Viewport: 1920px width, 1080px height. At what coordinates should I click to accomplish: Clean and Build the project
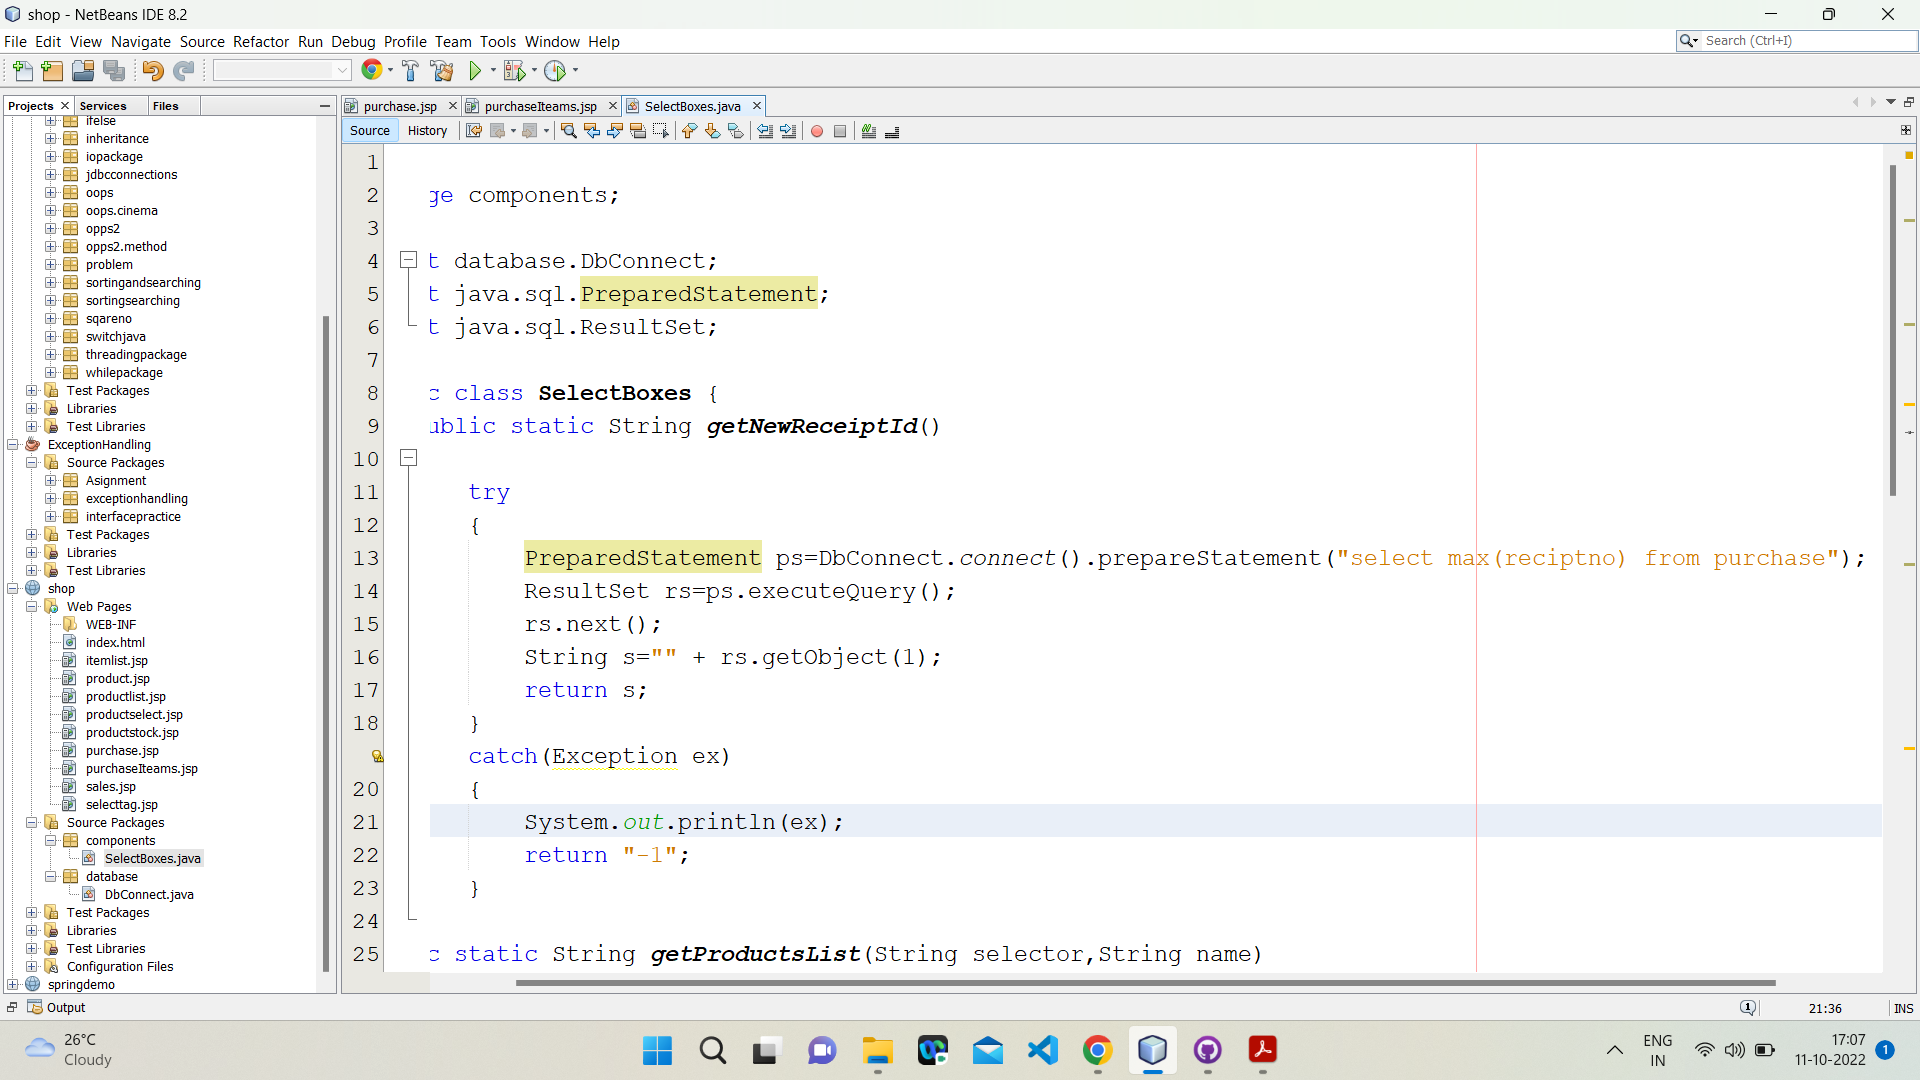coord(441,70)
